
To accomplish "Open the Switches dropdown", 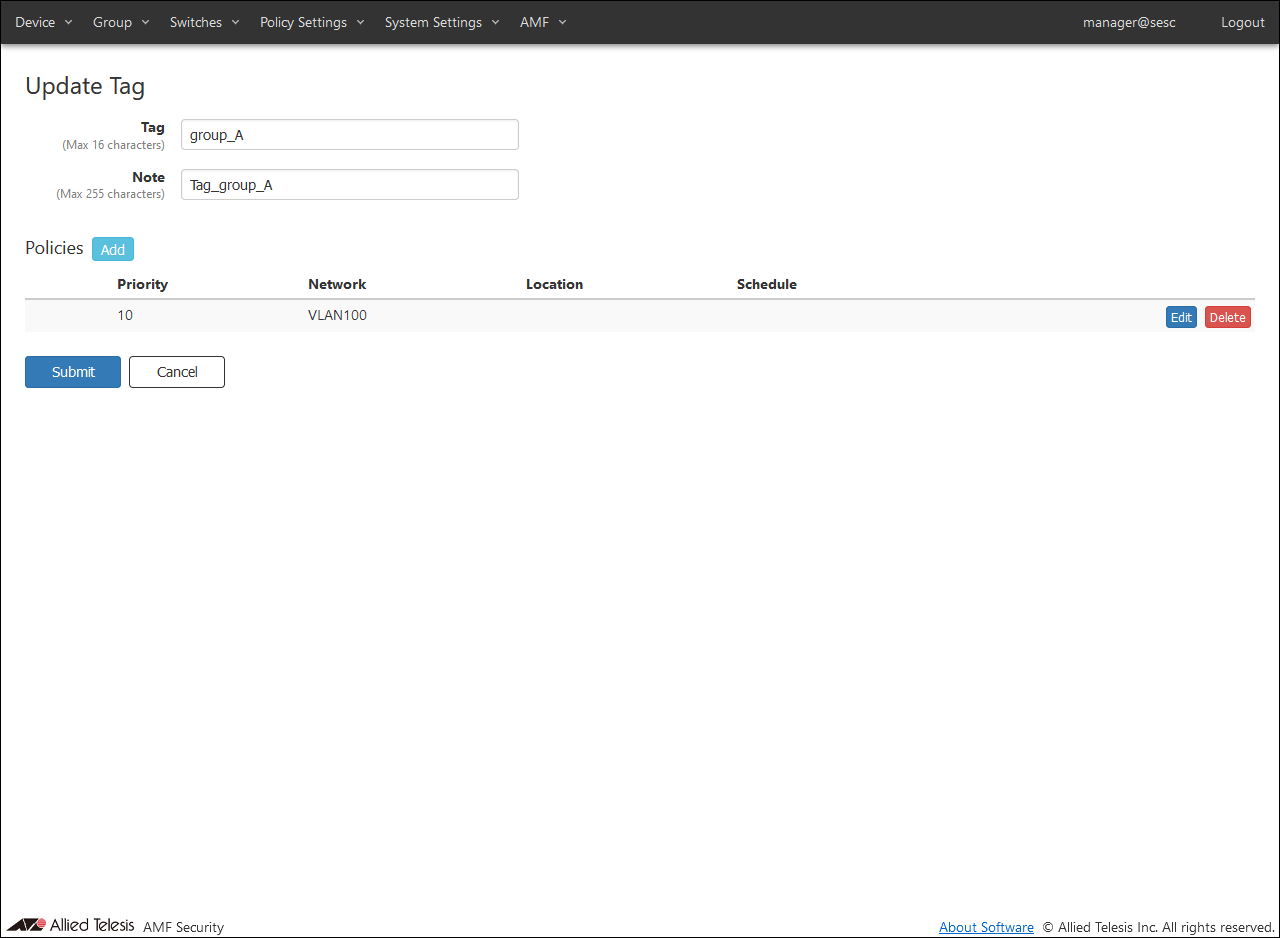I will tap(204, 22).
